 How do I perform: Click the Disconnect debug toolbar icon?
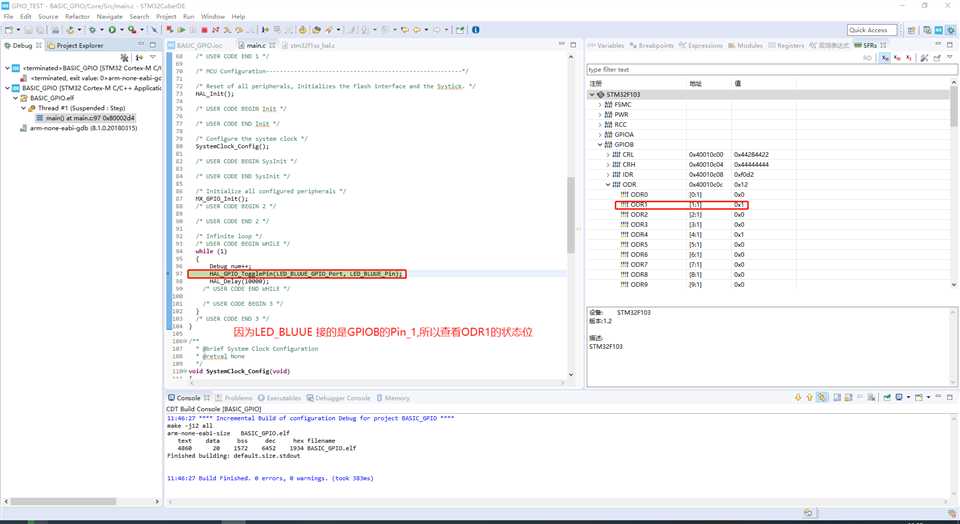pos(216,29)
